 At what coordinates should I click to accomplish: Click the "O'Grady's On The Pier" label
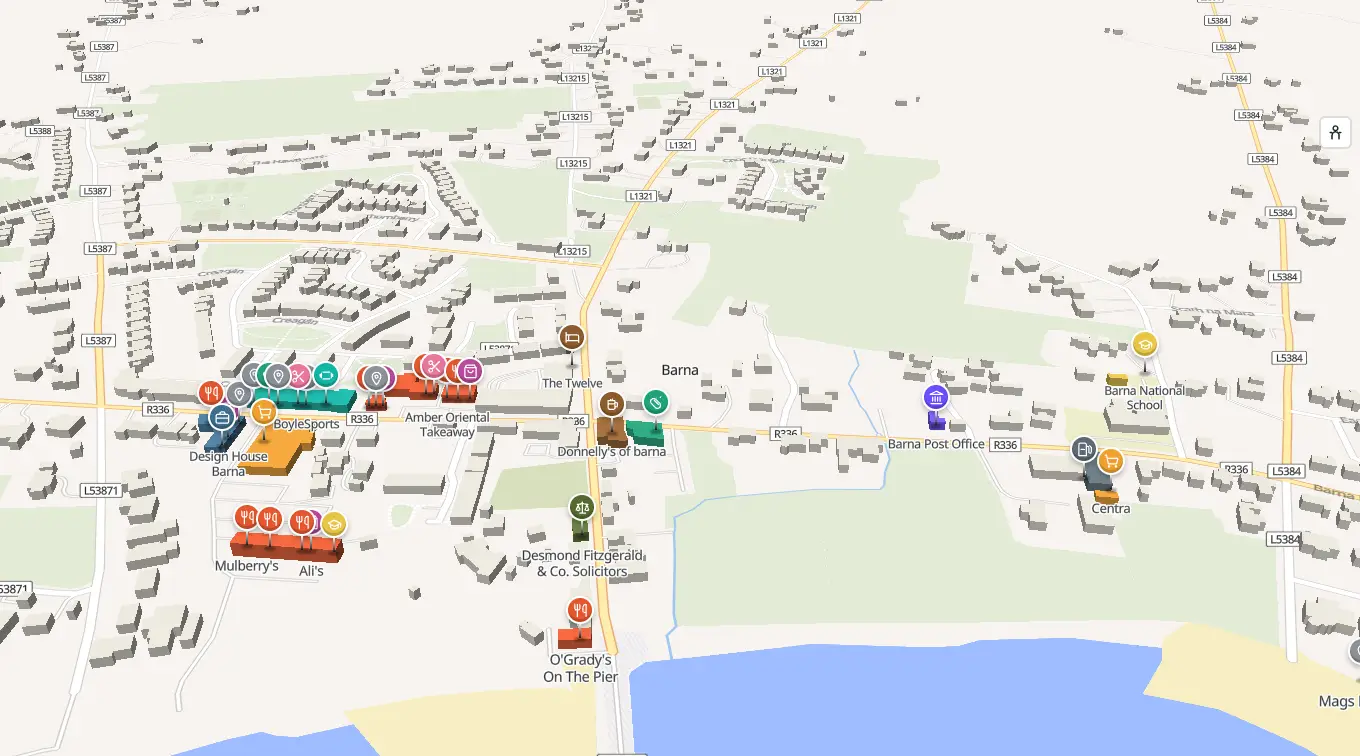point(580,669)
